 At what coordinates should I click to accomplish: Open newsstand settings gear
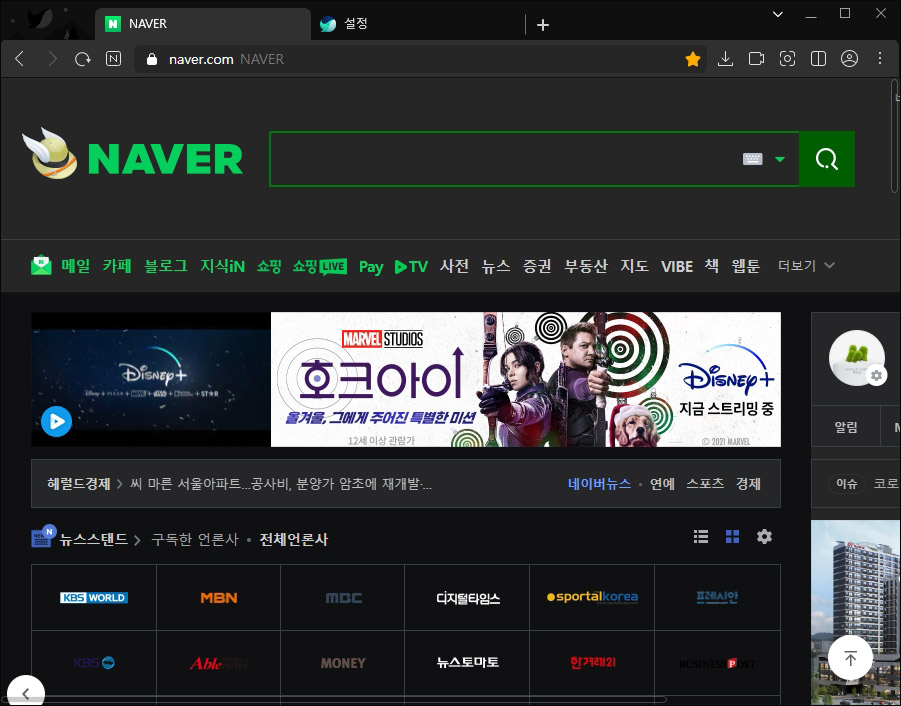tap(764, 537)
